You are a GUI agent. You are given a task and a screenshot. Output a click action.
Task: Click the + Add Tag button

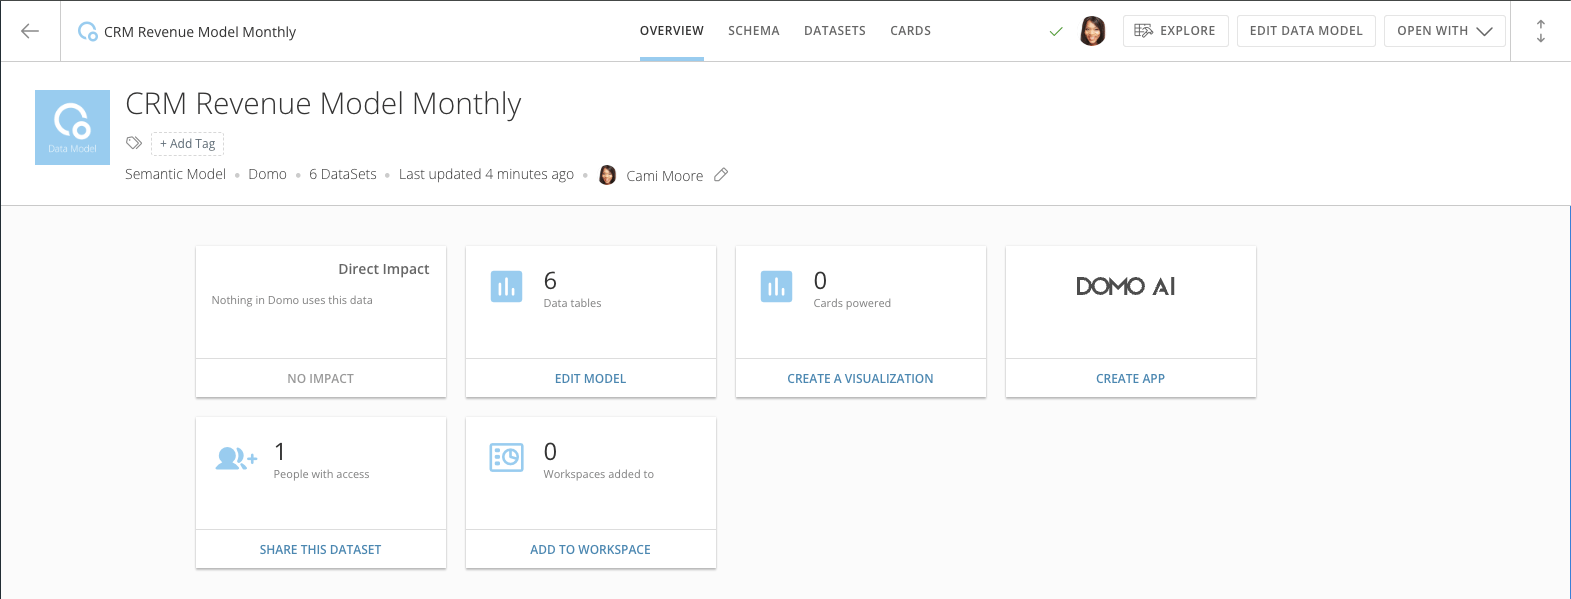point(187,144)
